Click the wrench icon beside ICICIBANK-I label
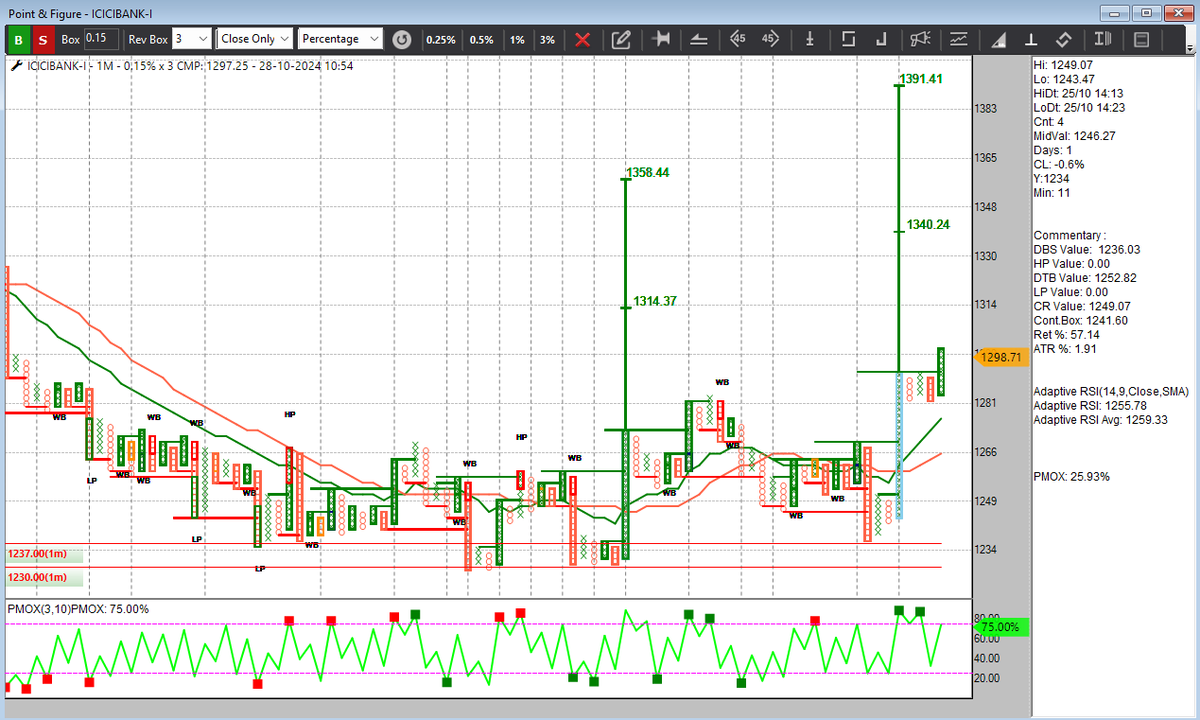The height and width of the screenshot is (720, 1200). point(14,66)
